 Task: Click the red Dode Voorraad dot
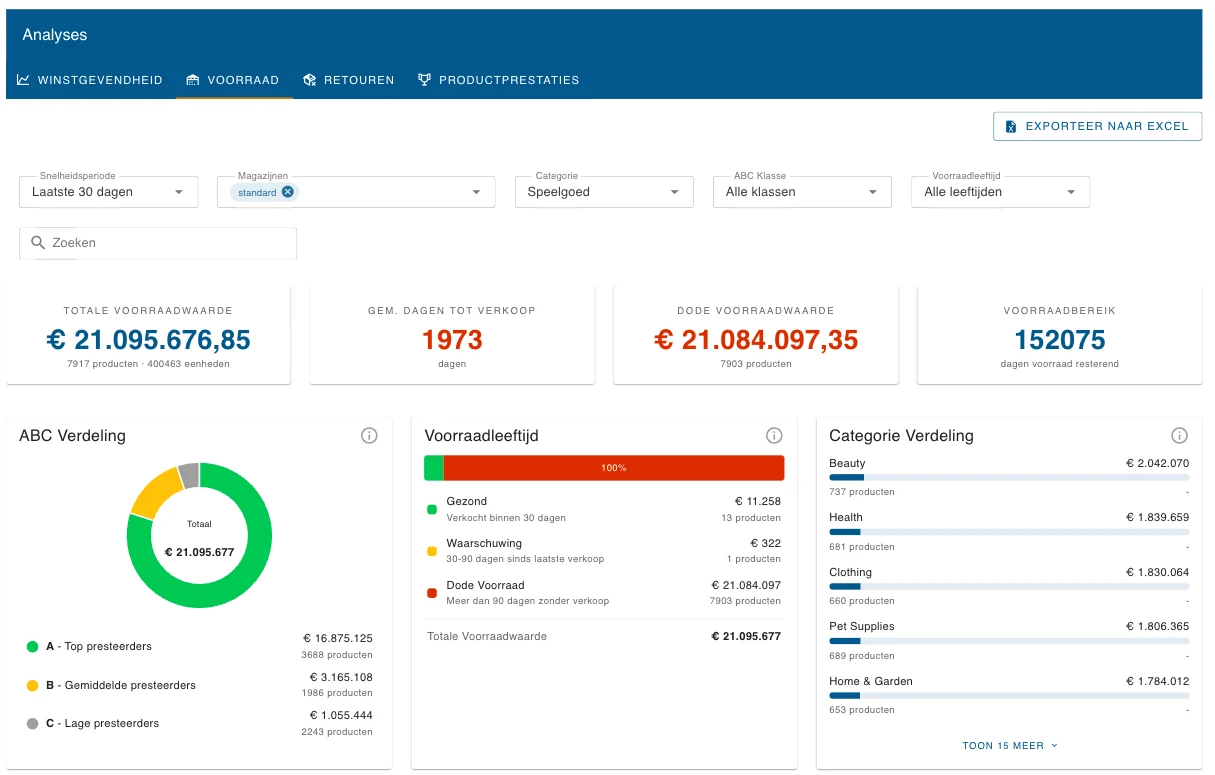(x=432, y=593)
